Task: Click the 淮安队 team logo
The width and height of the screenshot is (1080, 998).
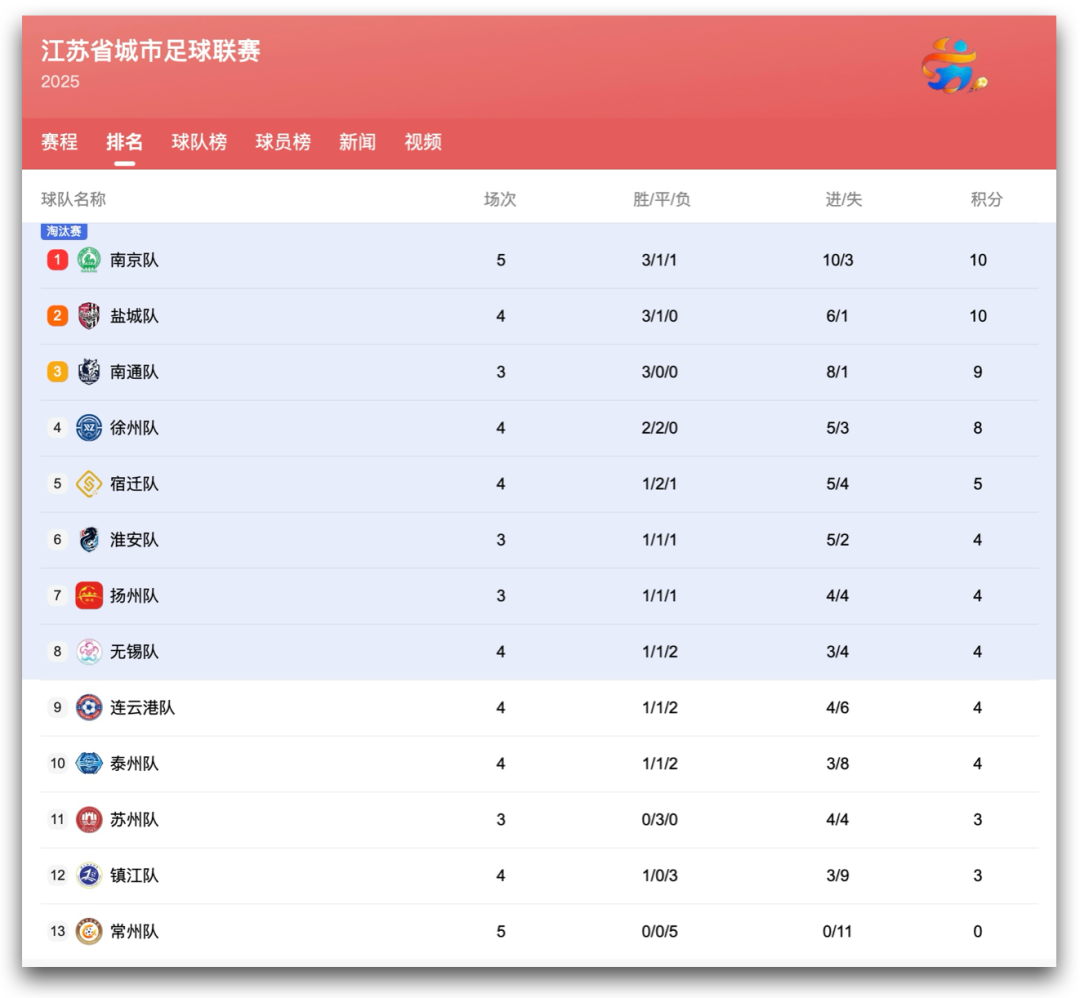Action: [89, 539]
